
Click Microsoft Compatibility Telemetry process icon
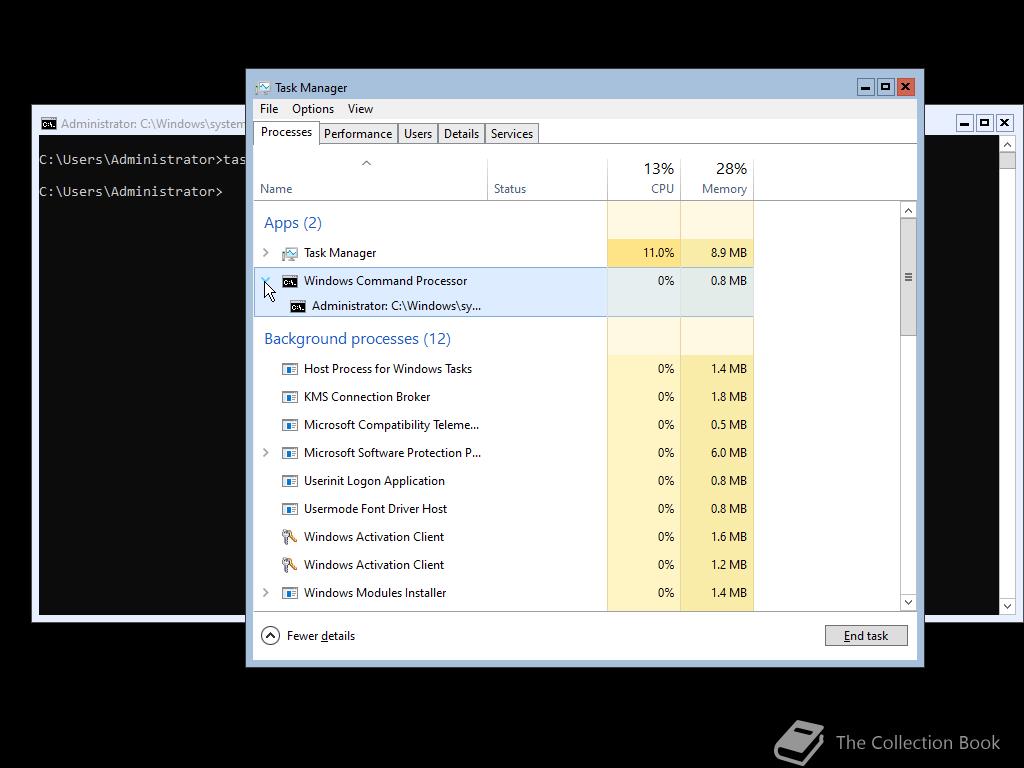pyautogui.click(x=290, y=425)
